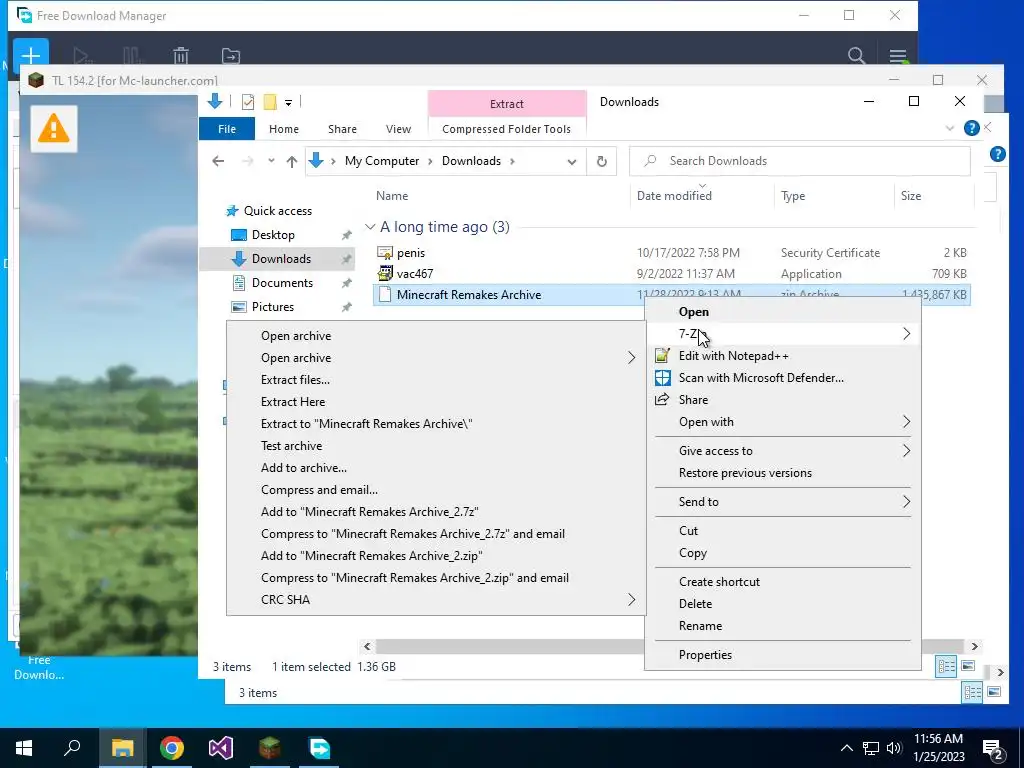Choose Edit with Notepad++
Viewport: 1024px width, 768px height.
click(x=733, y=356)
